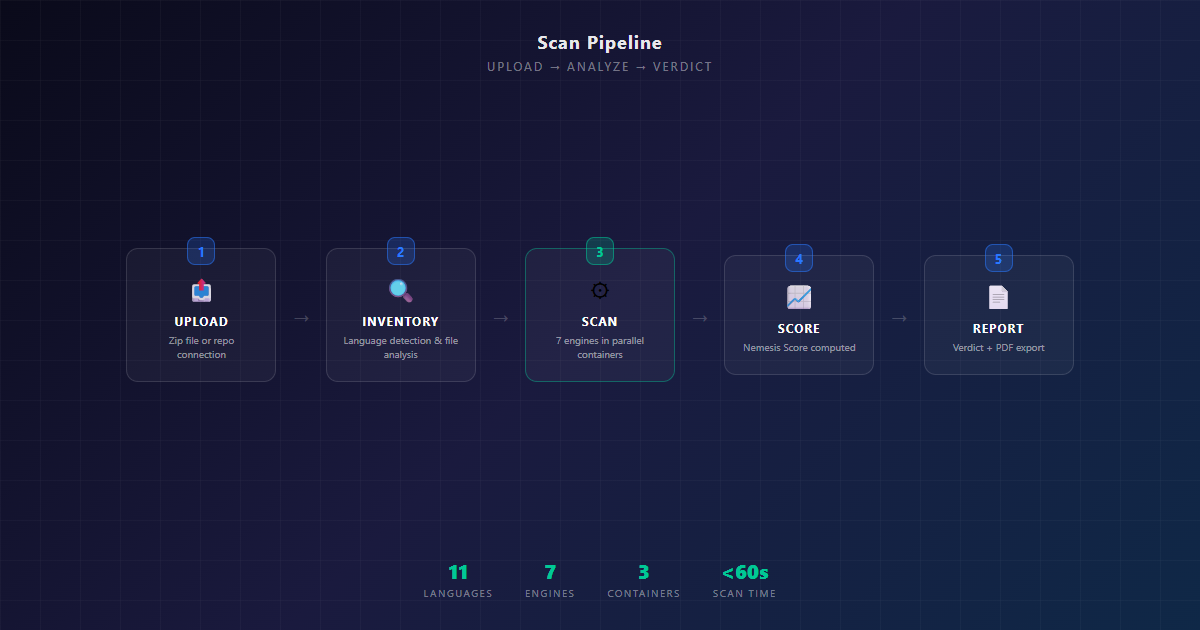Click the INVENTORY card title

401,322
